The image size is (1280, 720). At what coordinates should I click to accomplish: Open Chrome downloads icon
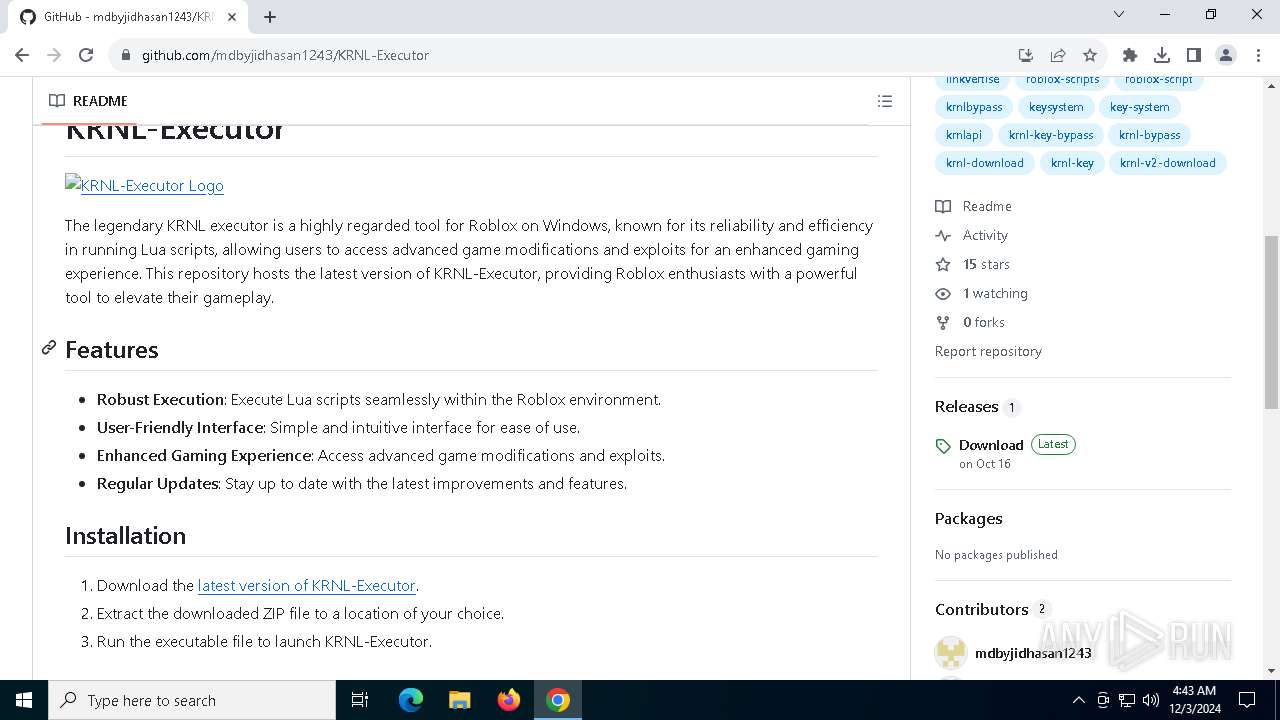1162,55
